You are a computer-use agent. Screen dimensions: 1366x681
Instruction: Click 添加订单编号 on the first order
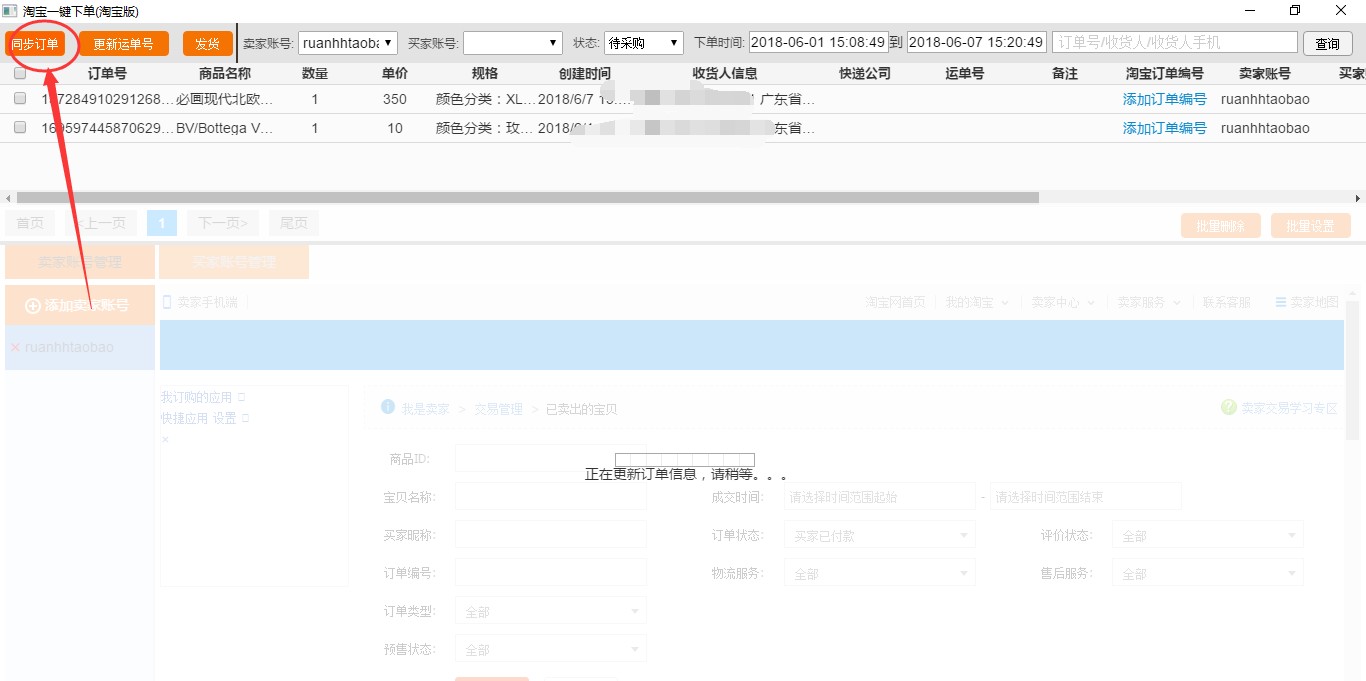(1164, 99)
